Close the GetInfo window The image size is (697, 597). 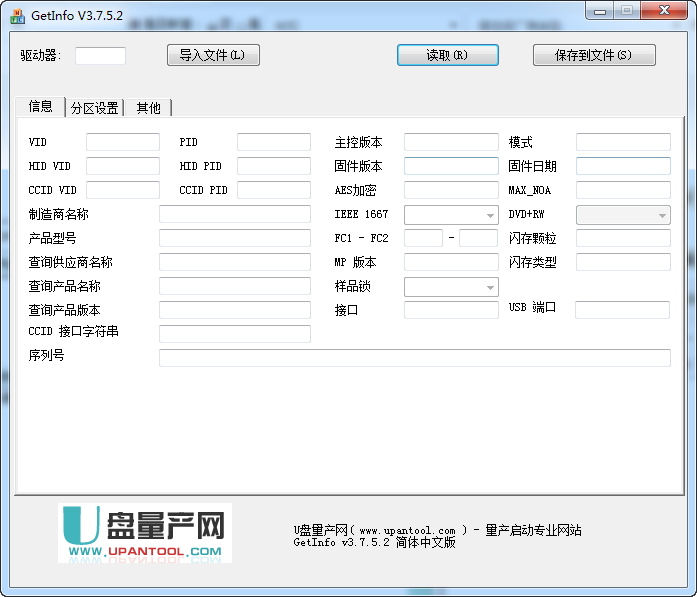coord(665,11)
